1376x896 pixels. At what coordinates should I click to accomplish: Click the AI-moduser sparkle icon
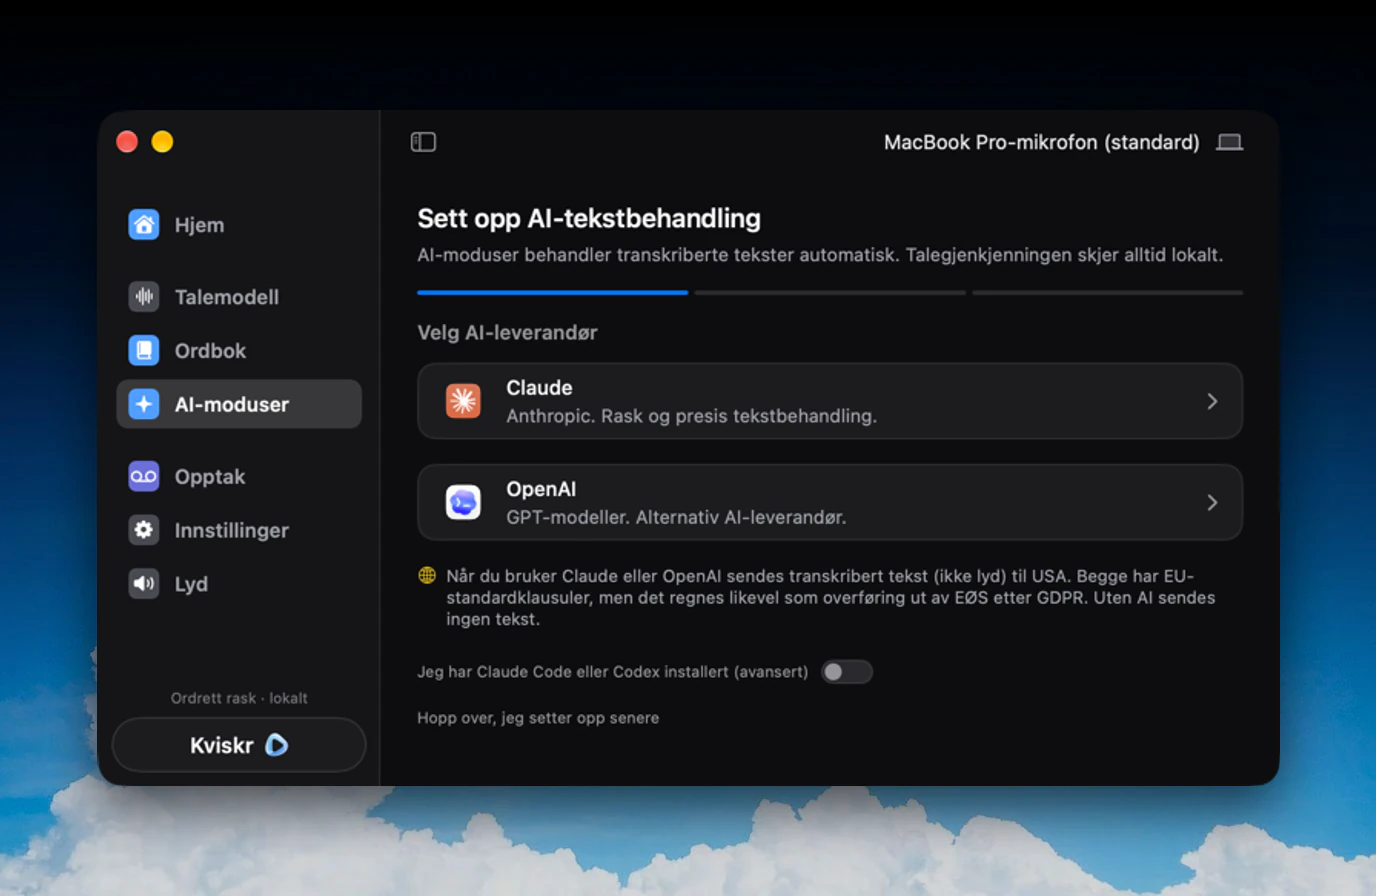click(144, 404)
